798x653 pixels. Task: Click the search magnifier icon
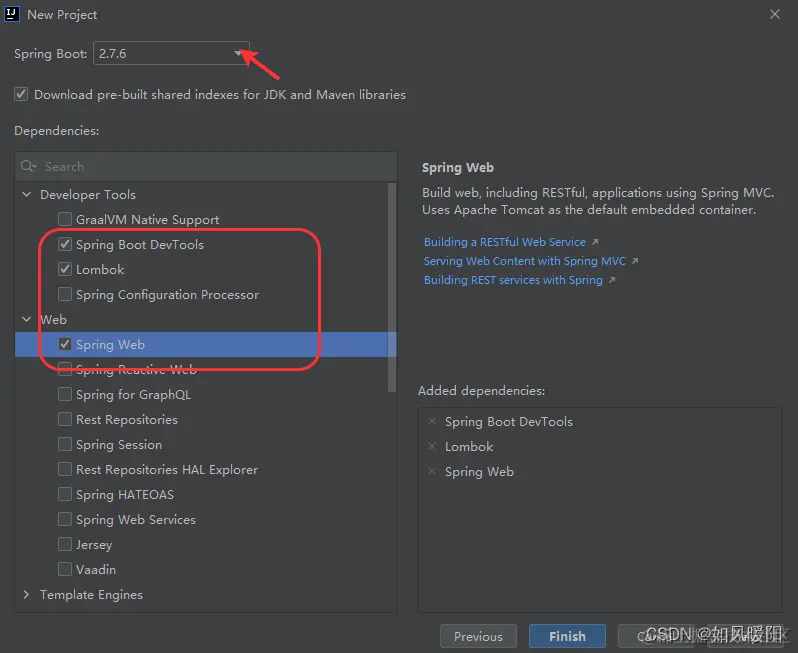pos(28,166)
